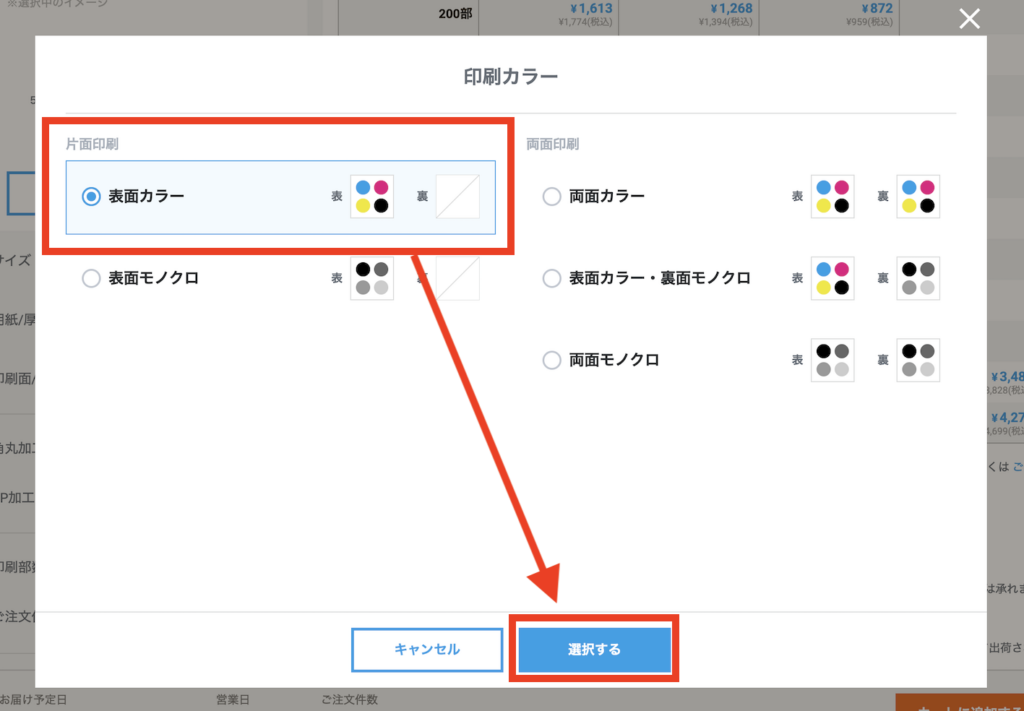Click blank back-side icon of 表面モノクロ
Screen dimensions: 1024x711
[x=458, y=278]
